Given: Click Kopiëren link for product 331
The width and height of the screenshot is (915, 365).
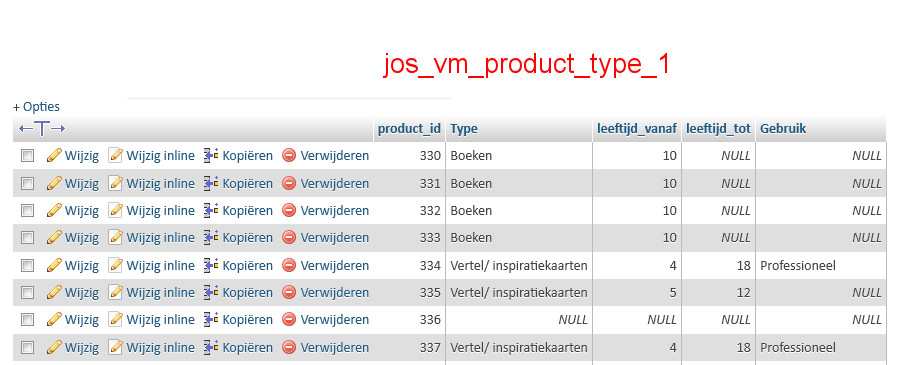Looking at the screenshot, I should (x=247, y=183).
